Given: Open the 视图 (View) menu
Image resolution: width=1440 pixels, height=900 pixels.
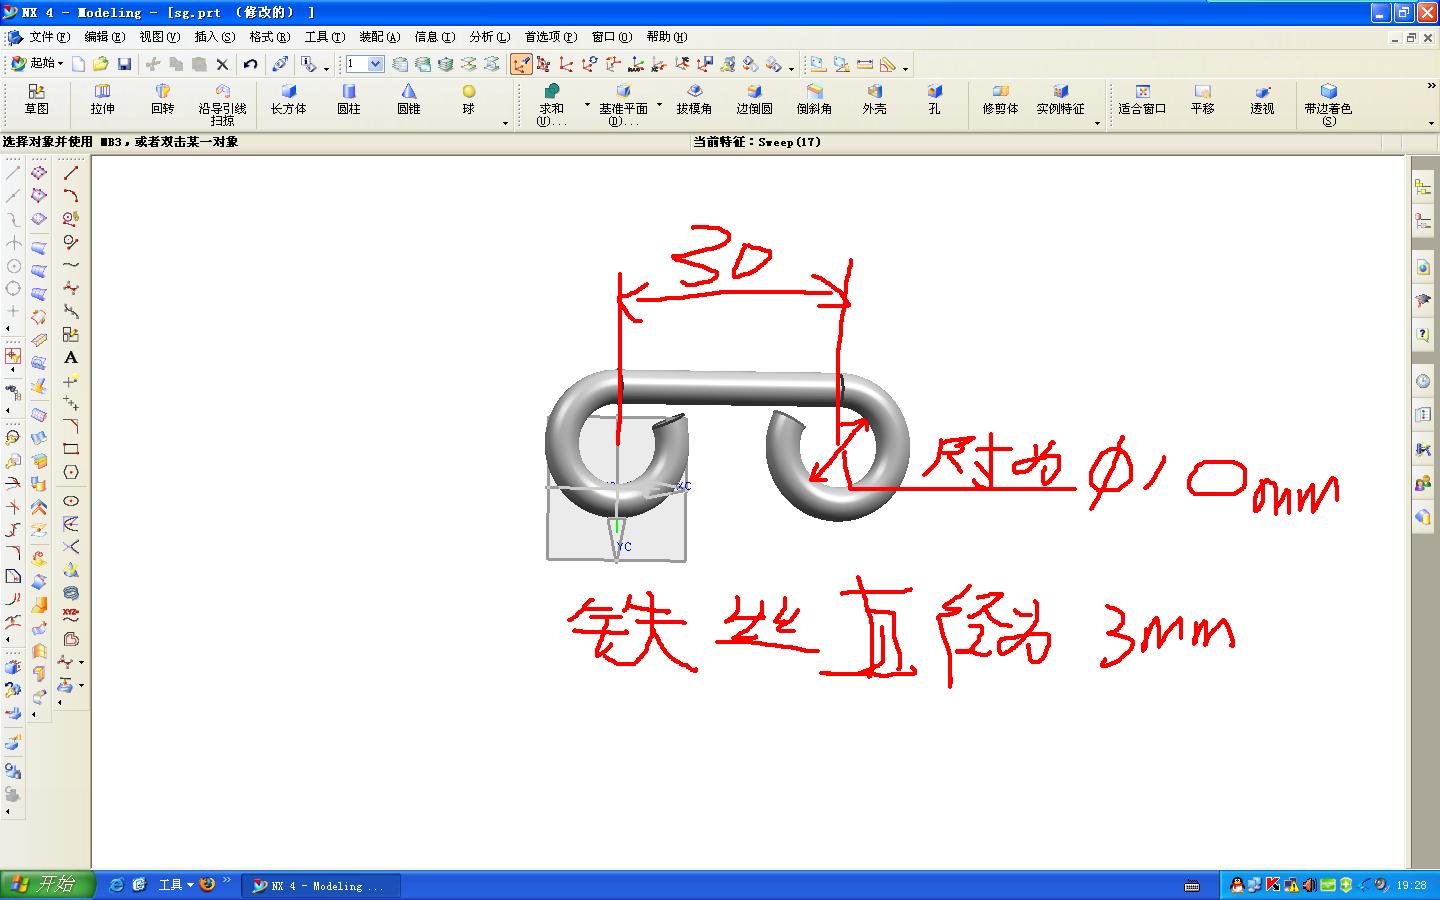Looking at the screenshot, I should click(x=159, y=37).
